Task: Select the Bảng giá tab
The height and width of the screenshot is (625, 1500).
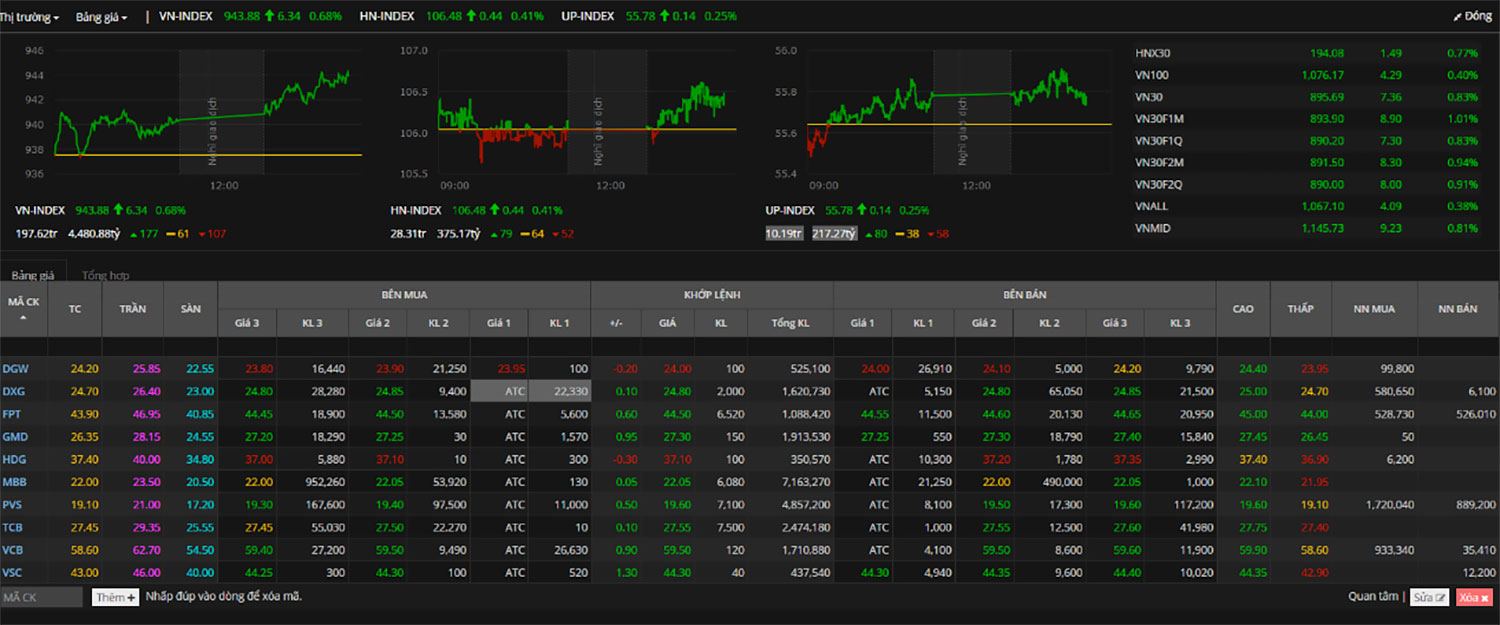Action: [x=33, y=275]
